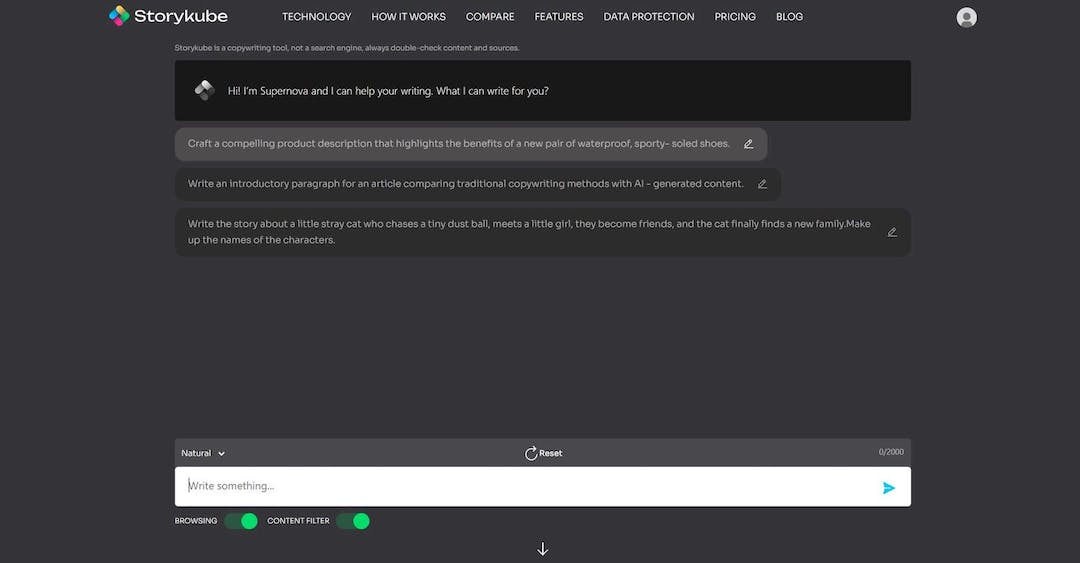This screenshot has height=563, width=1080.
Task: Disable the Browsing toggle
Action: click(x=241, y=521)
